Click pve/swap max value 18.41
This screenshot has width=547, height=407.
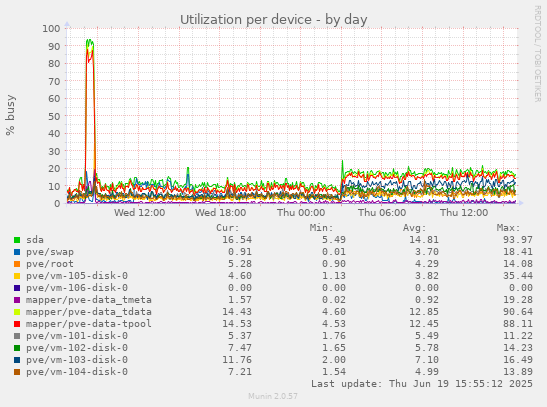coord(518,252)
